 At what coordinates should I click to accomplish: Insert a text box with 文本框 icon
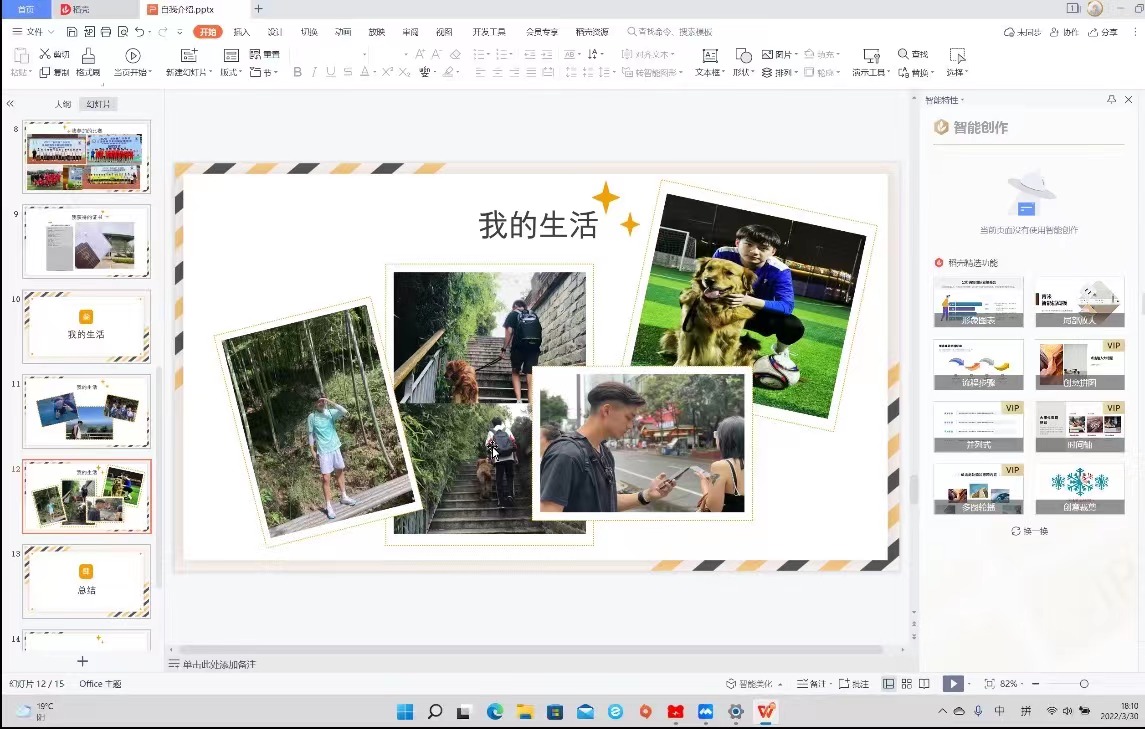tap(709, 56)
